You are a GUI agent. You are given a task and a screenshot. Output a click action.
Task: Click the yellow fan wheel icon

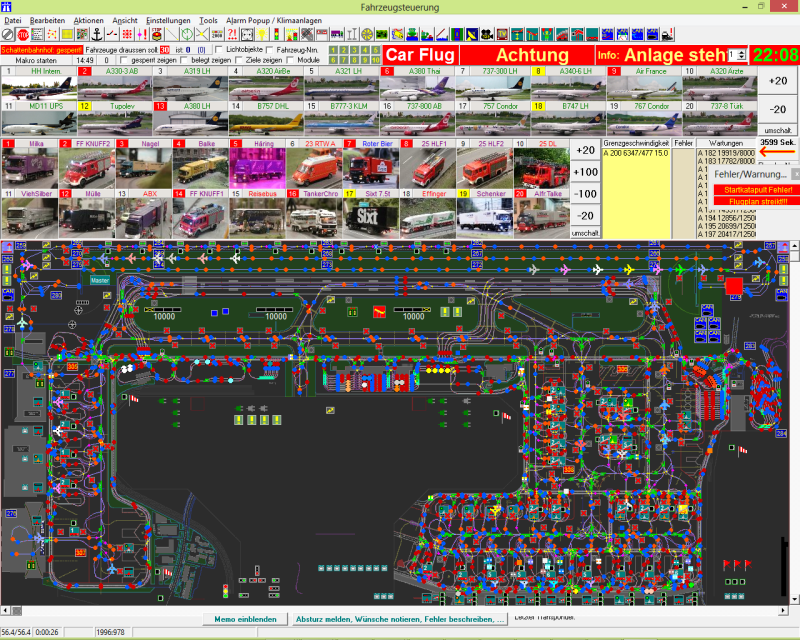[367, 35]
